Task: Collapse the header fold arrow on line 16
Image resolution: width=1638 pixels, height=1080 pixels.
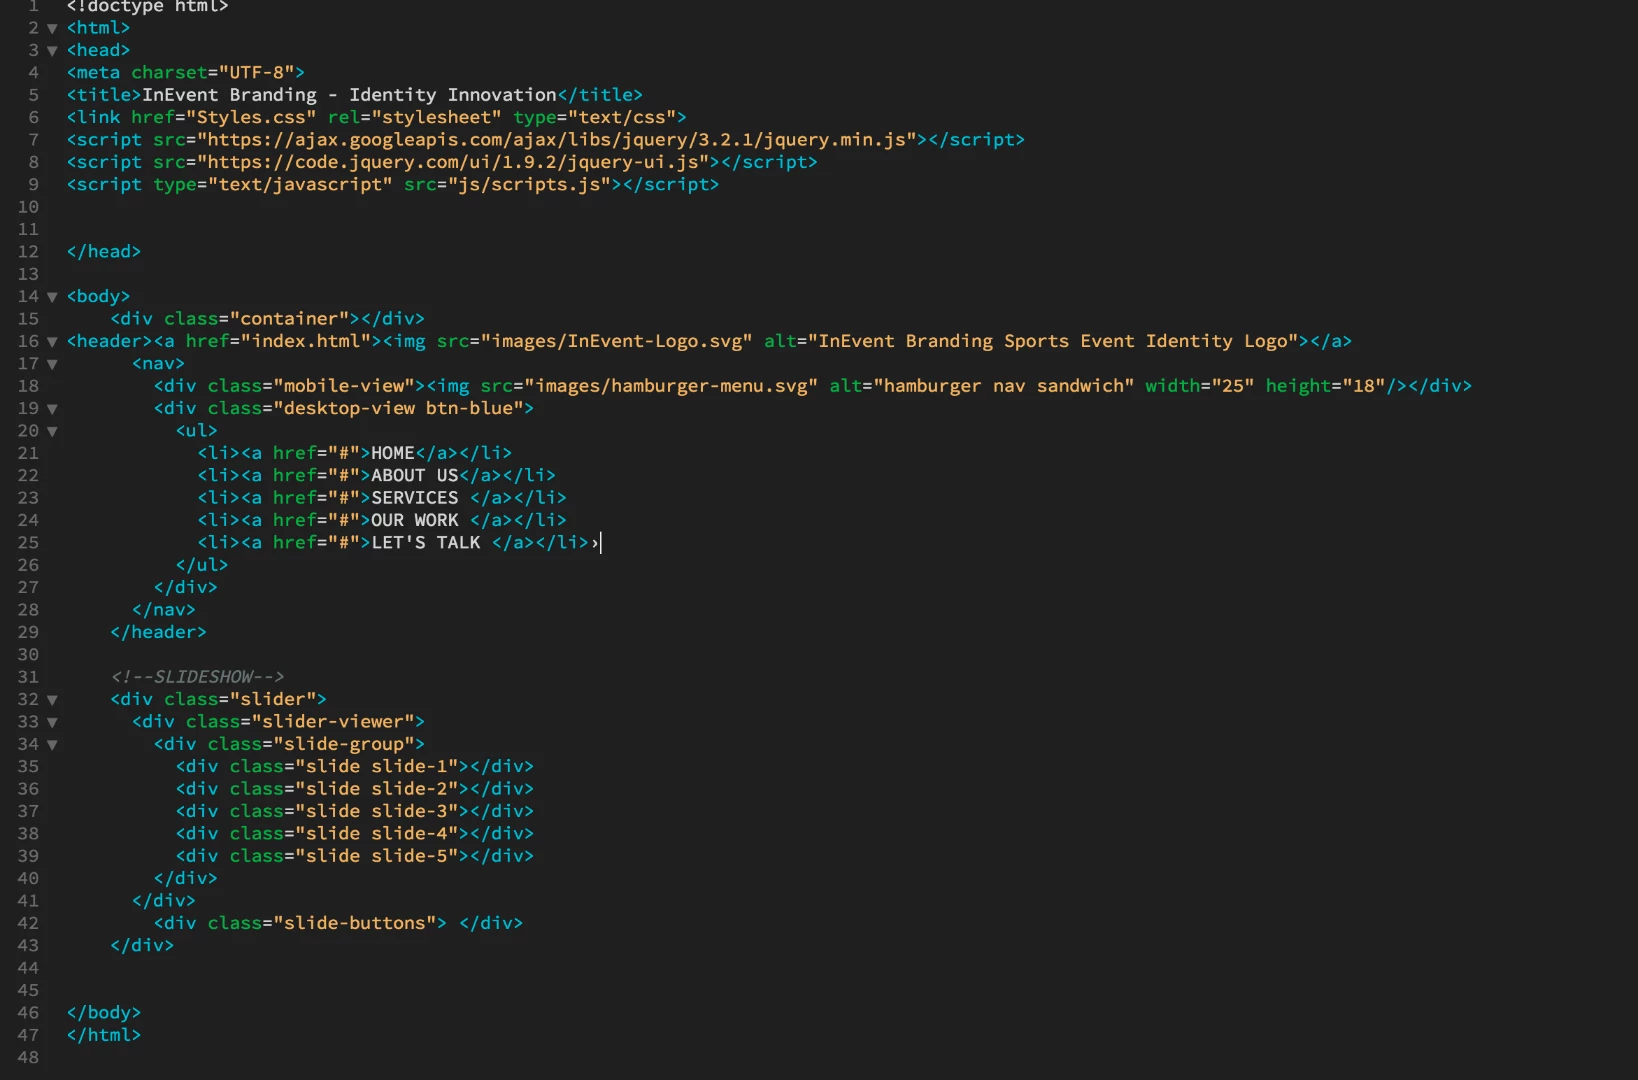Action: pyautogui.click(x=52, y=342)
